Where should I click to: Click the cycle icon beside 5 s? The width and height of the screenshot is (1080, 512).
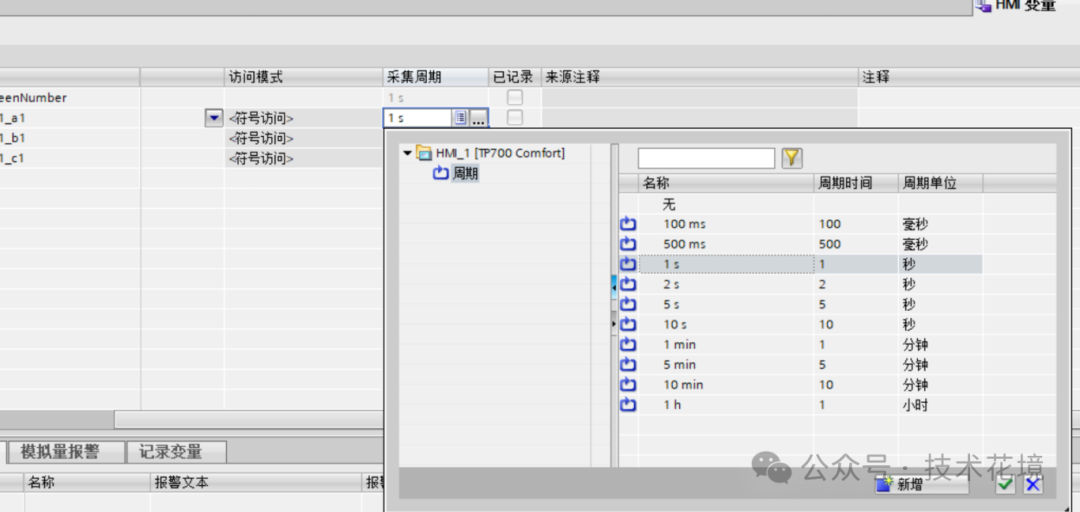(628, 304)
